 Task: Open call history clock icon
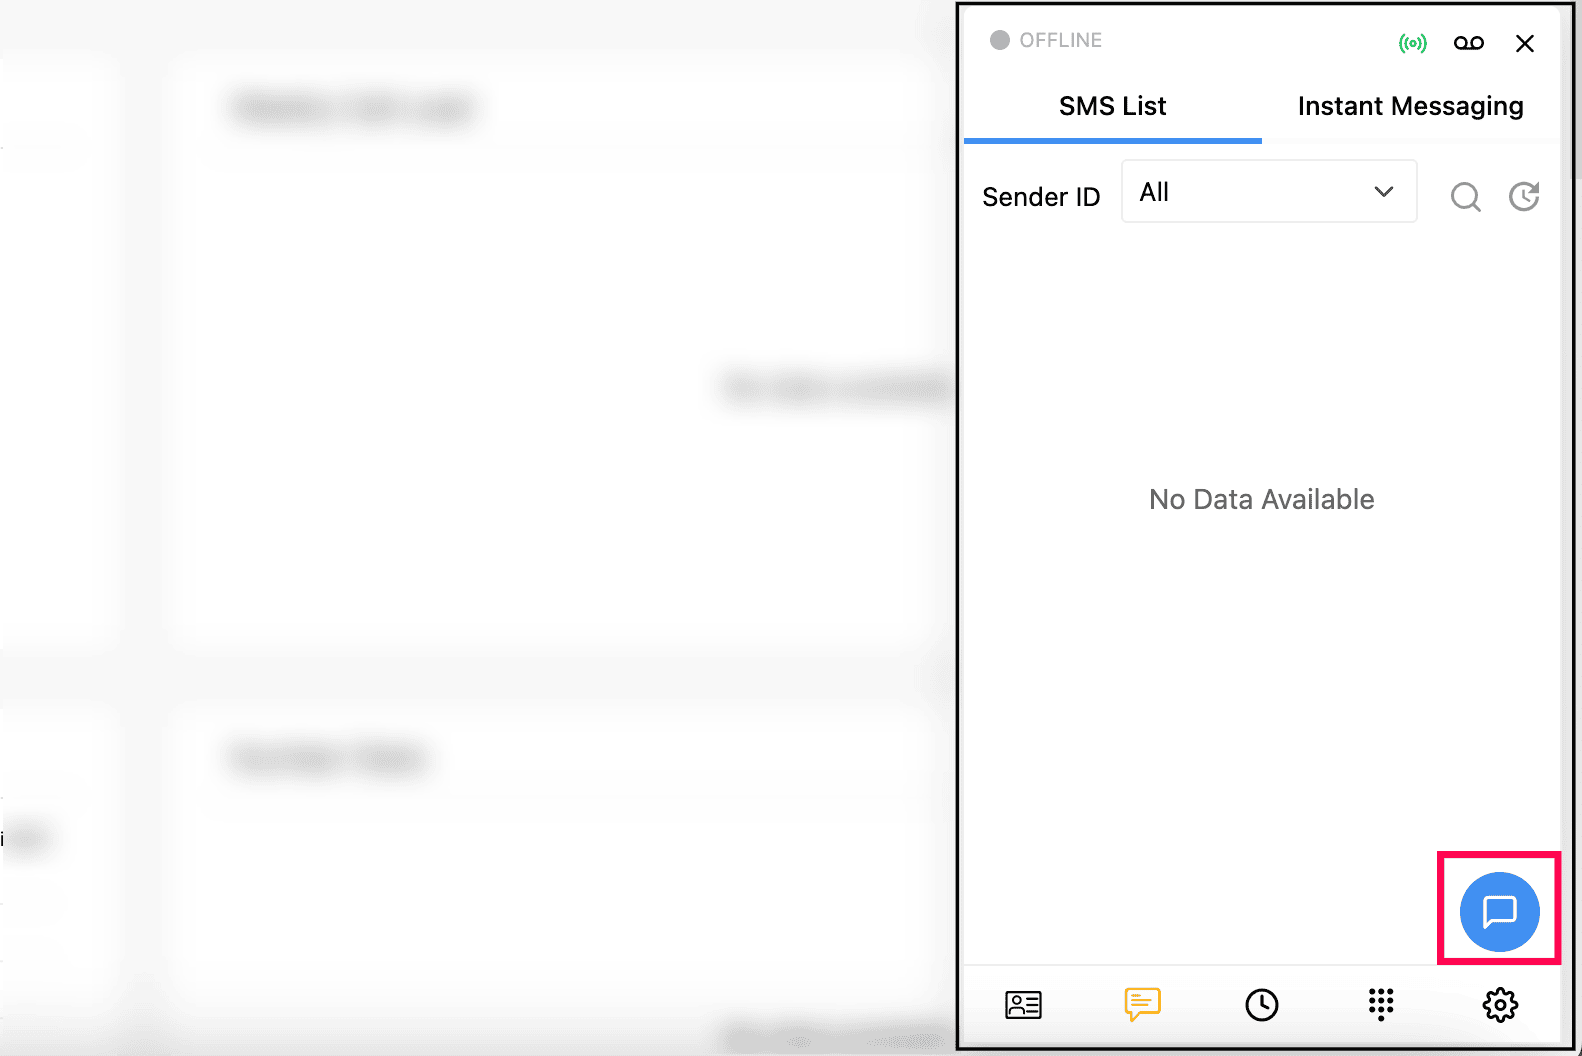[x=1261, y=1004]
